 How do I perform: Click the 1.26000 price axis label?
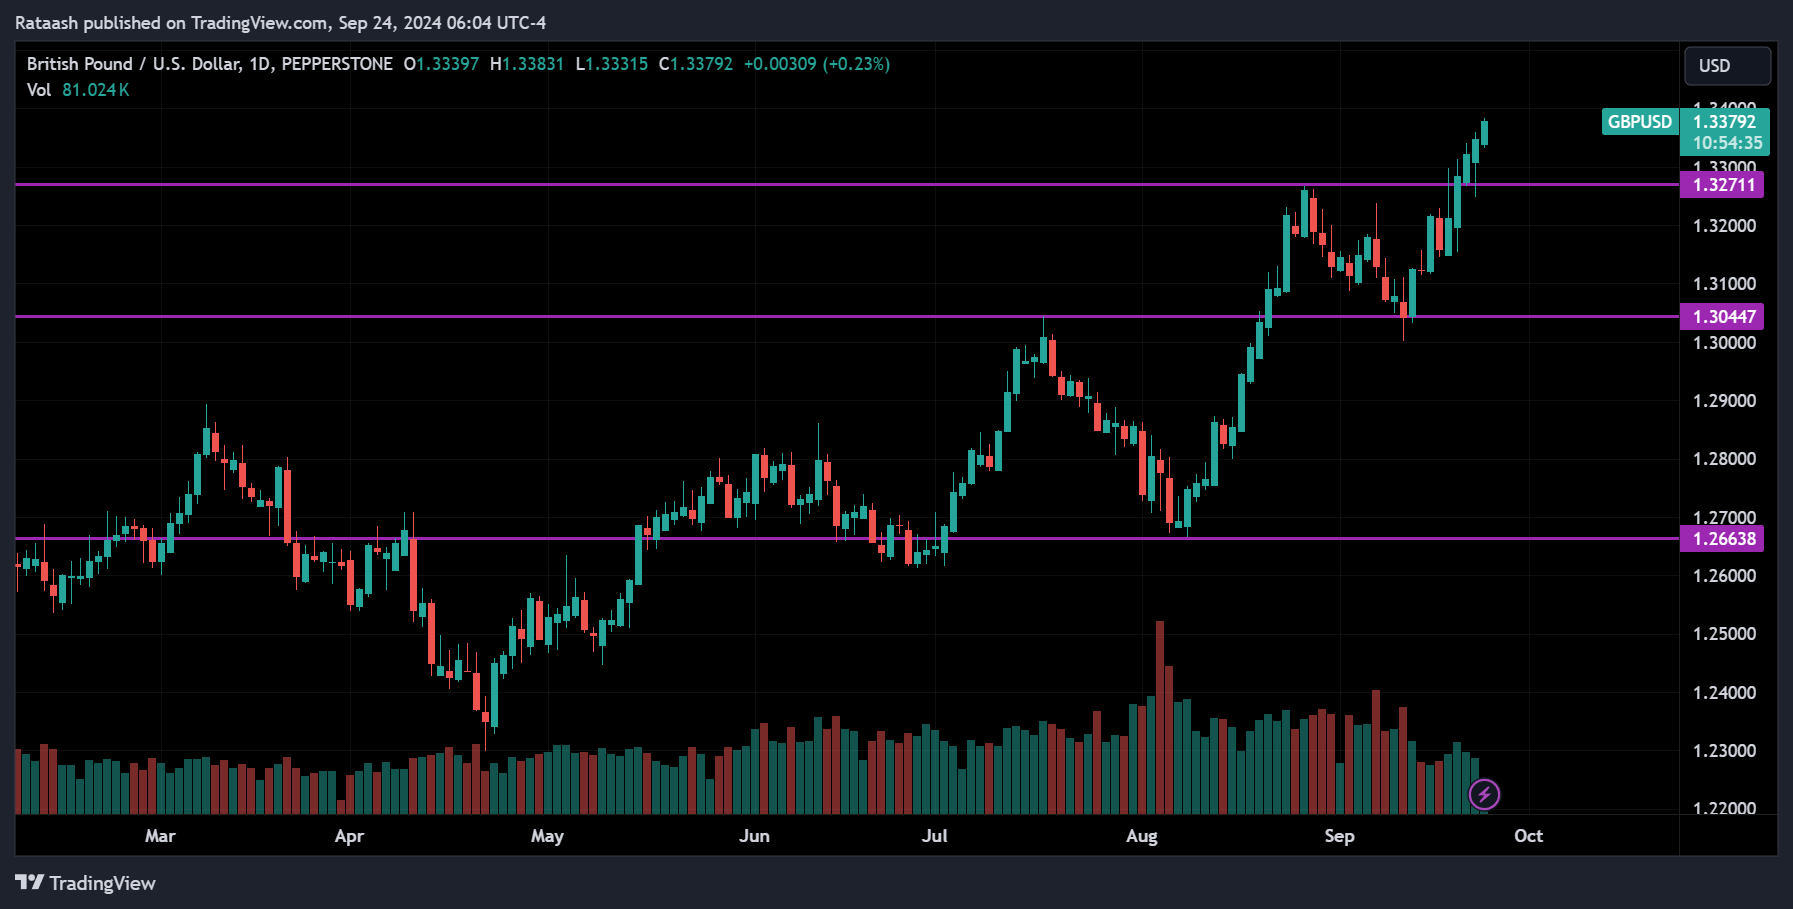pos(1724,576)
